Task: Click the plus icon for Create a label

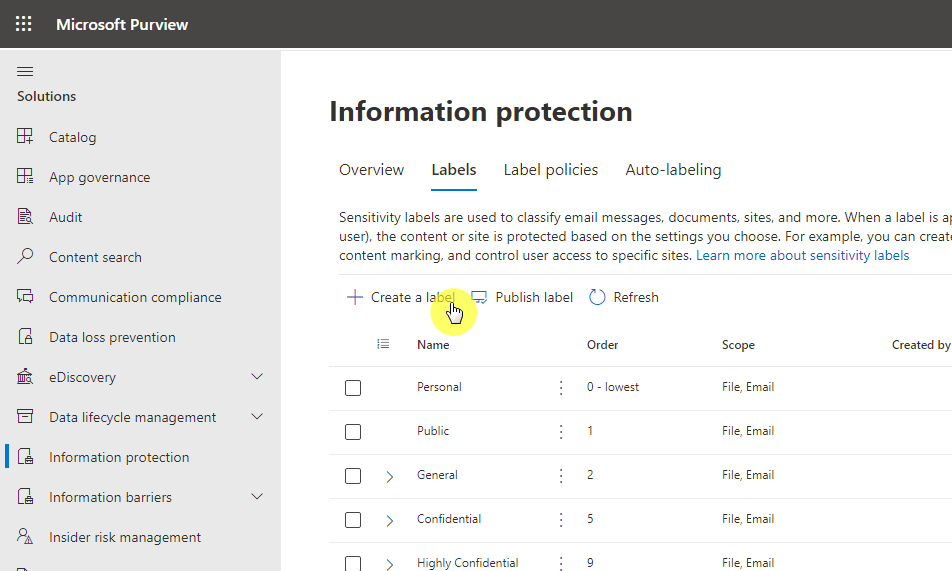Action: (x=355, y=297)
